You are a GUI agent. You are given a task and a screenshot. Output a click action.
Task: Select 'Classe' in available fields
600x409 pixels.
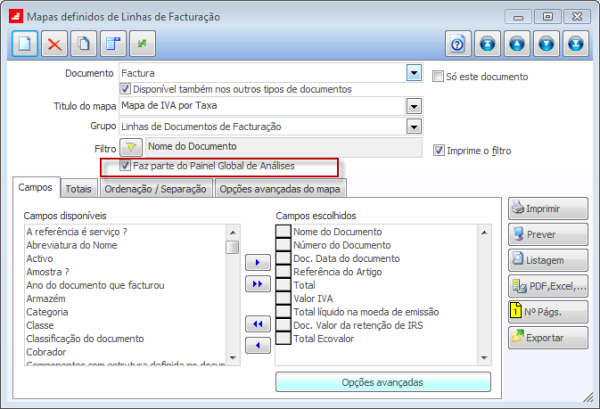point(40,326)
